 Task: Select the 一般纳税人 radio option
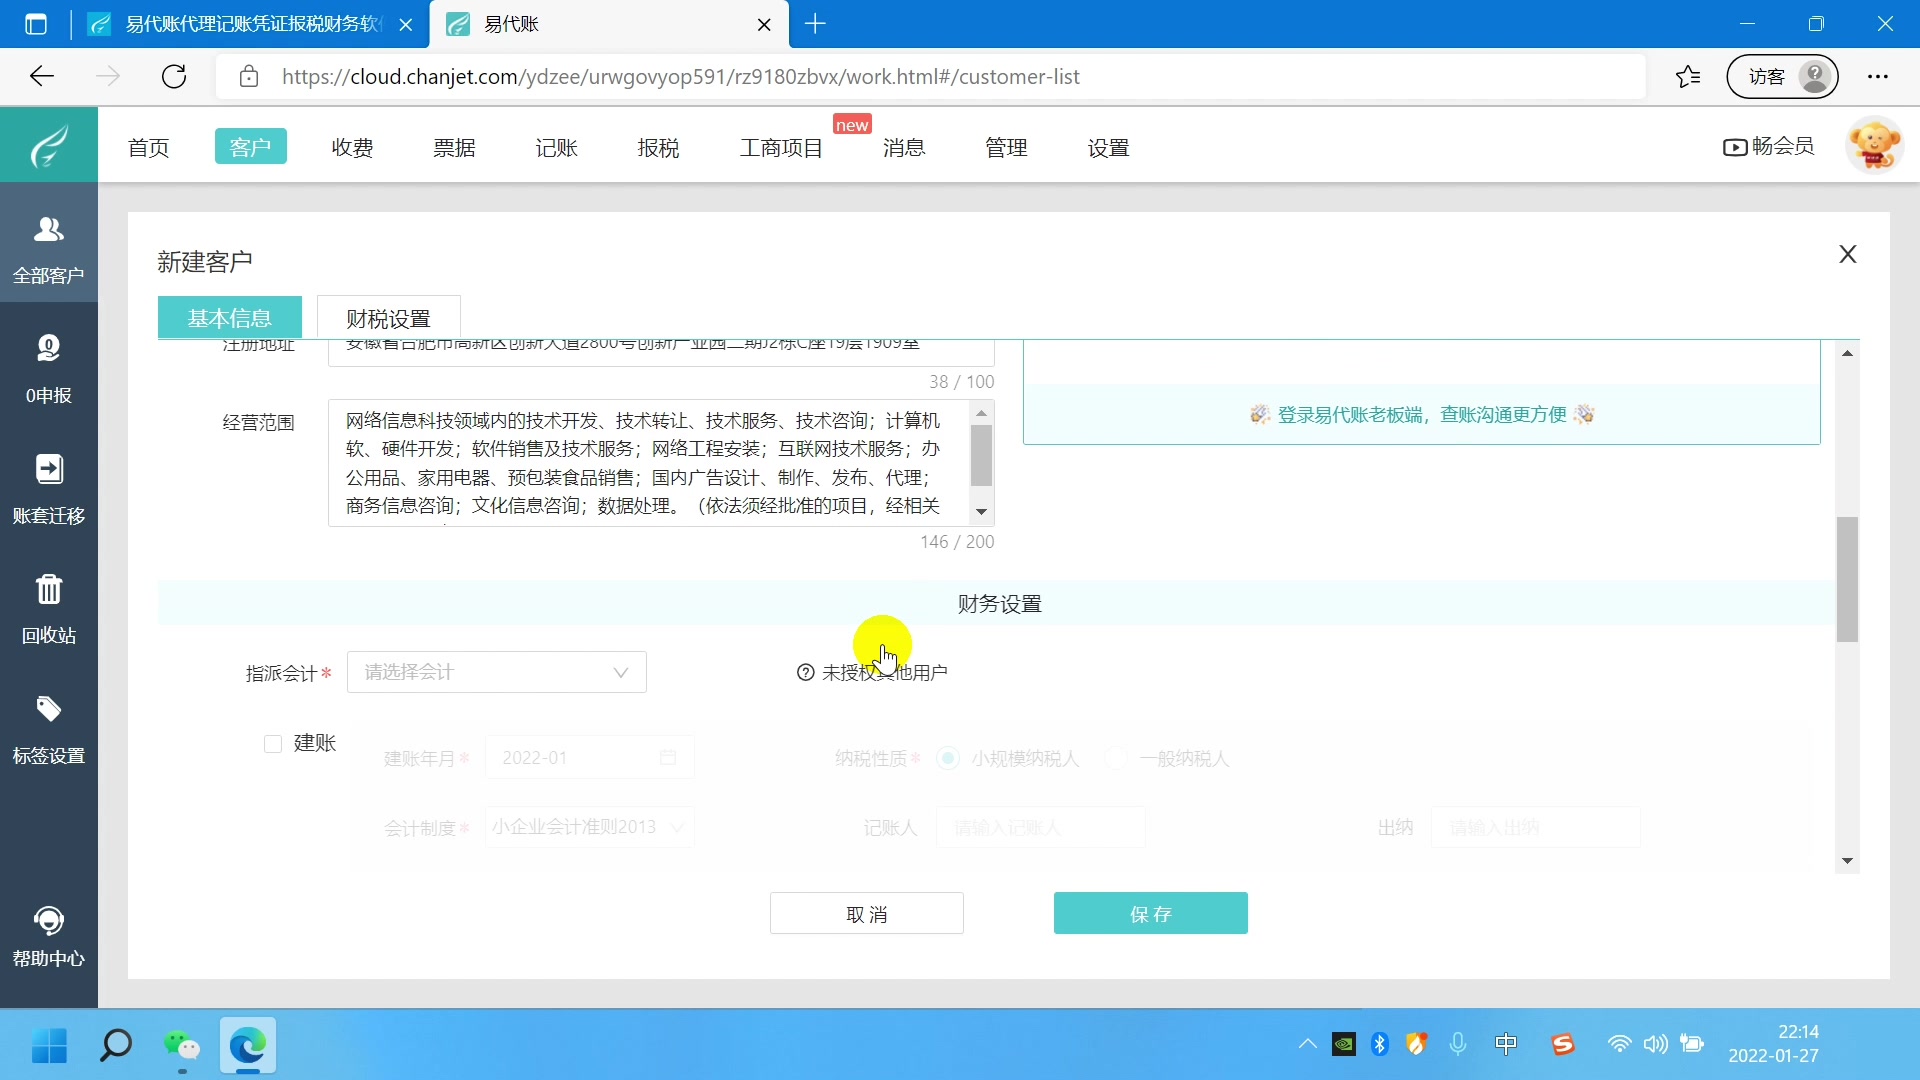pos(1115,758)
